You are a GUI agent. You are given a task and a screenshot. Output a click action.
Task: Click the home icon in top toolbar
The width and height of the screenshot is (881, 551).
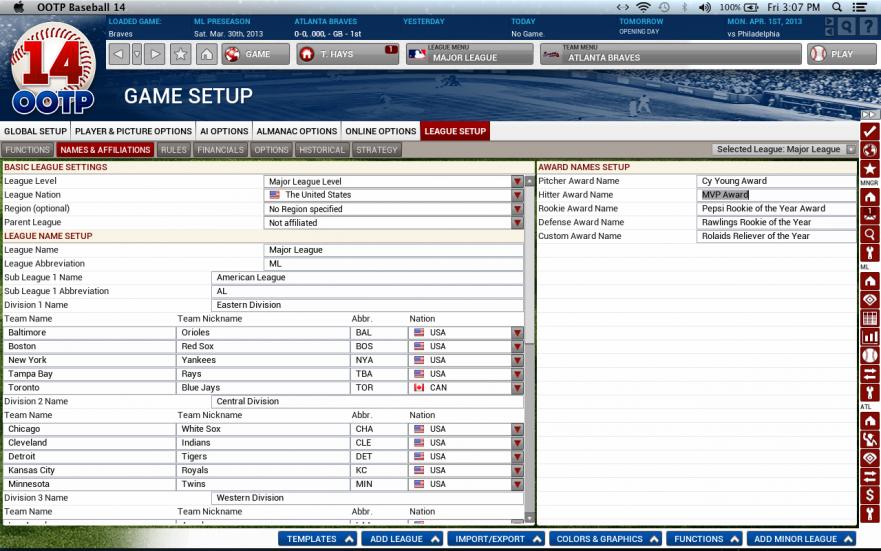pos(206,54)
